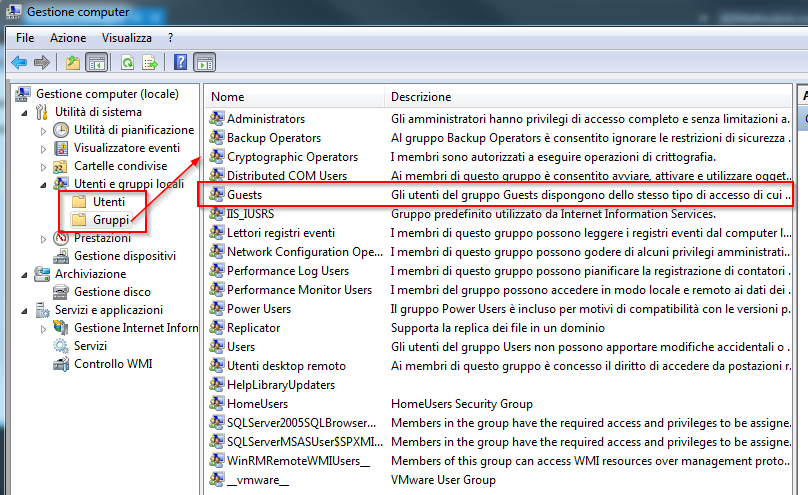808x495 pixels.
Task: Expand the Prestazioni tree node
Action: [x=43, y=238]
